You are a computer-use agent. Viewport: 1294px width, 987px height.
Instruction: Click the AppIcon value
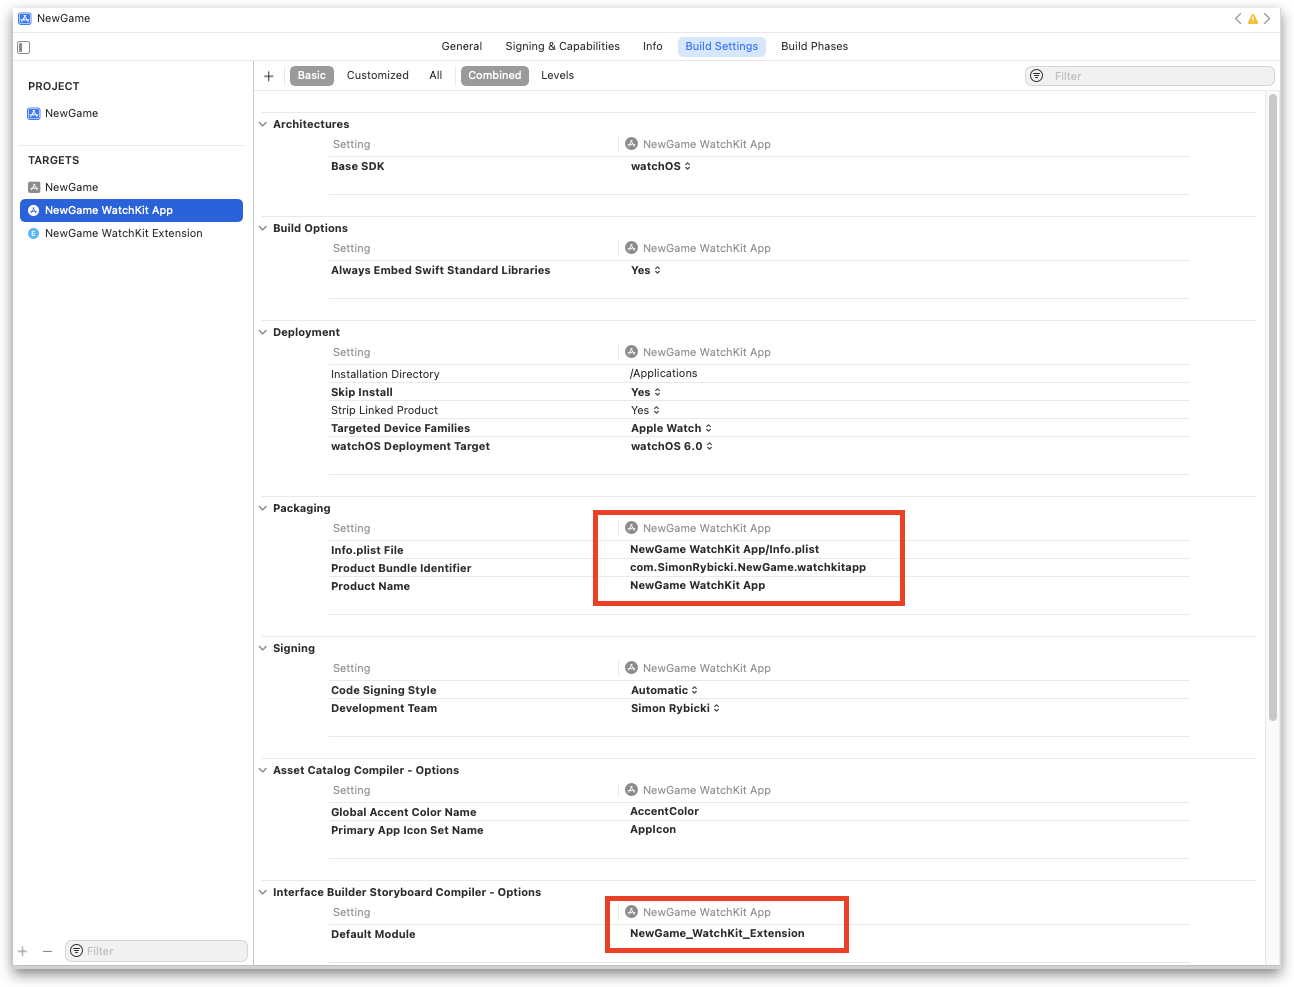(x=653, y=830)
